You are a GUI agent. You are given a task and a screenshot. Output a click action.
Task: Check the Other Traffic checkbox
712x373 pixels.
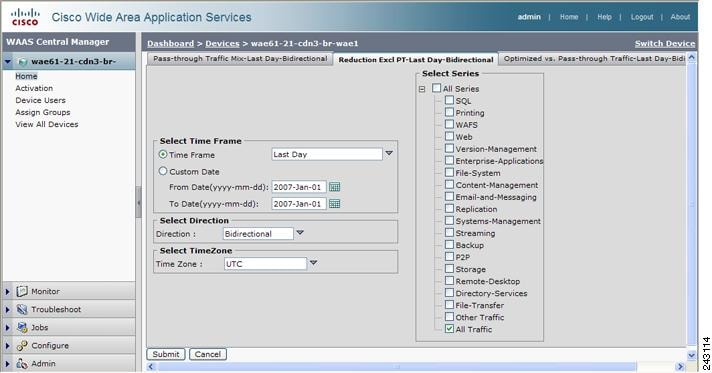point(449,317)
